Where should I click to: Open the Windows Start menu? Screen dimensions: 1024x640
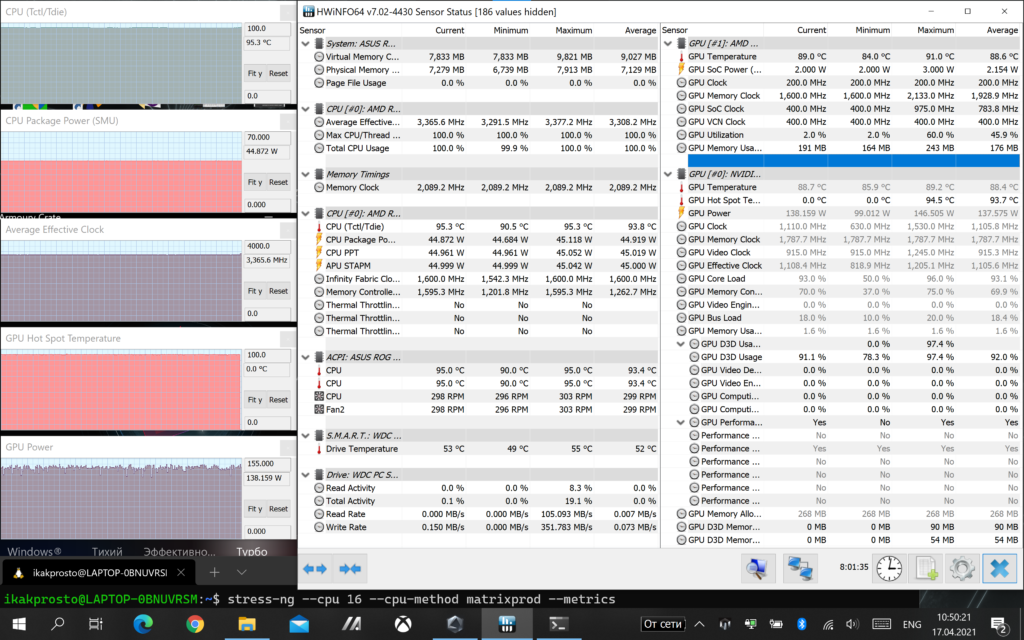[x=19, y=624]
